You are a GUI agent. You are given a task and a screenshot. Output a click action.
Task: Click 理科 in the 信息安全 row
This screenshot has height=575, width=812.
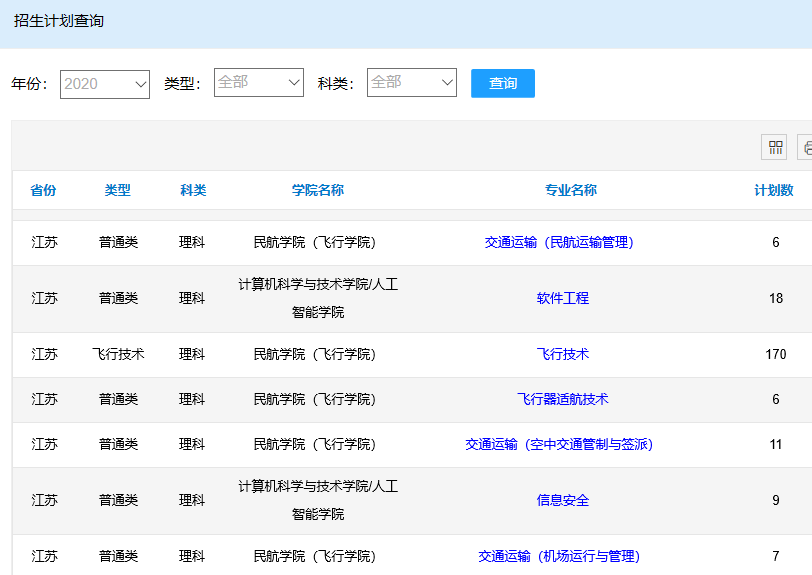(192, 500)
